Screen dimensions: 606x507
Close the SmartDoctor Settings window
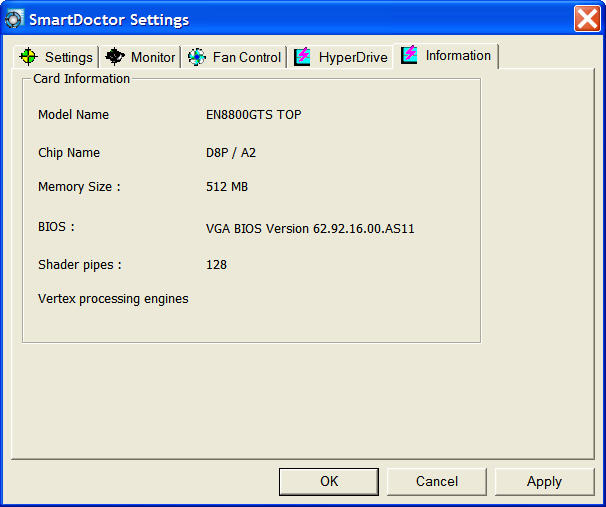(587, 19)
